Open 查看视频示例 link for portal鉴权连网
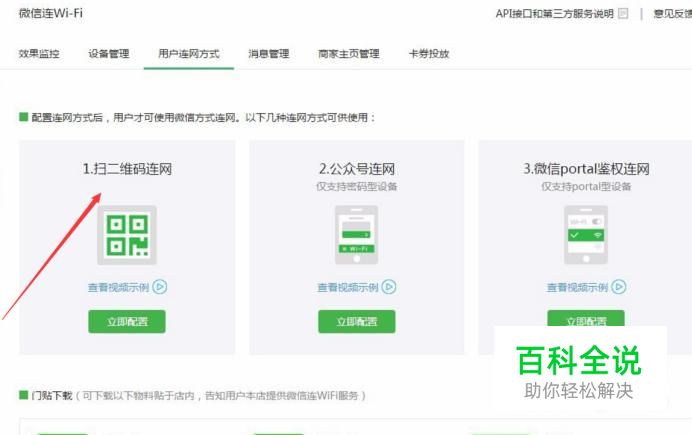The image size is (692, 435). point(577,288)
